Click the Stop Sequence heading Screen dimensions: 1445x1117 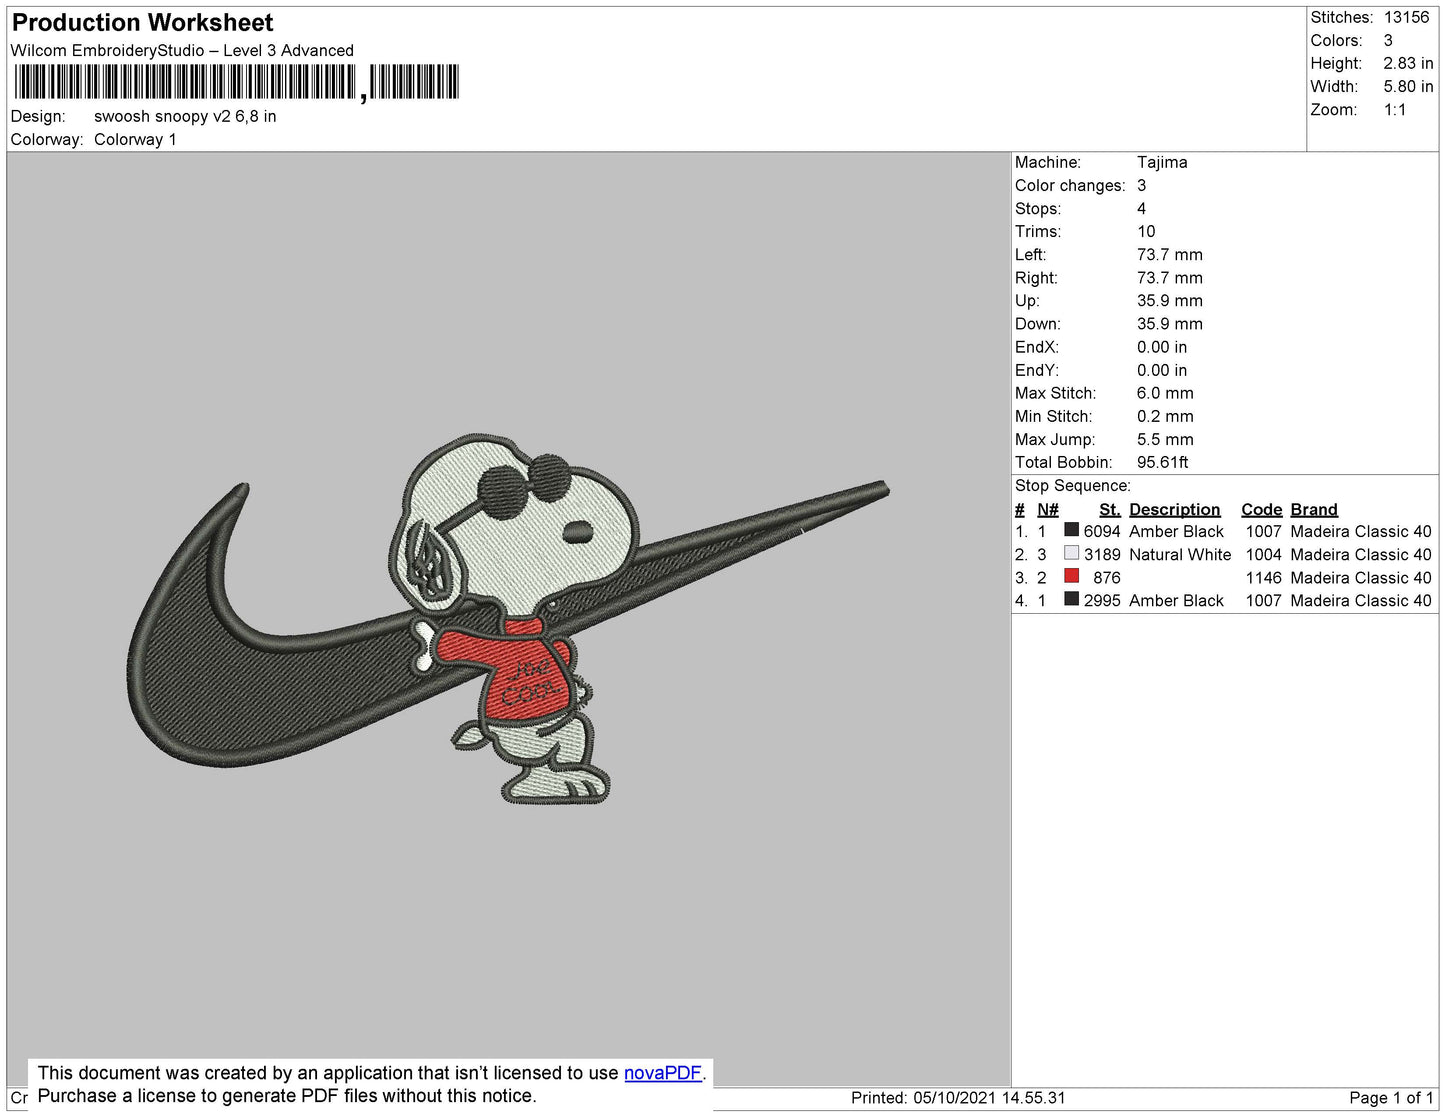click(1072, 486)
